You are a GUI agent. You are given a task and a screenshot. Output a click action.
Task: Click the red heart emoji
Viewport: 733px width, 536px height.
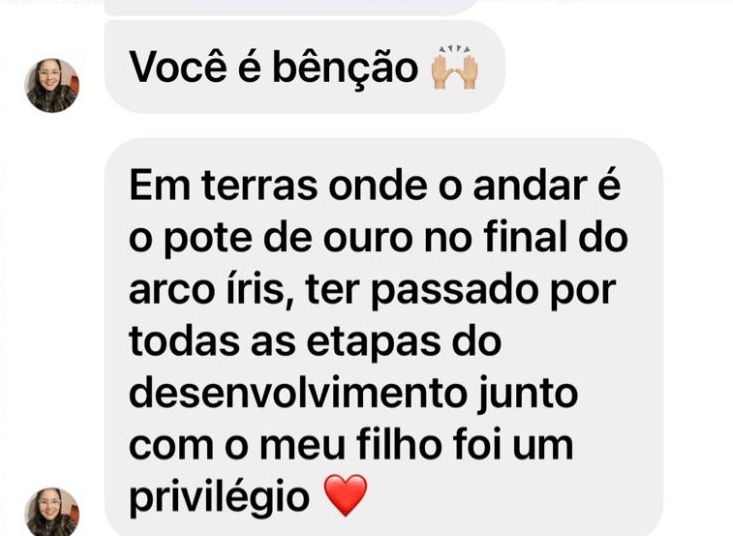point(345,495)
